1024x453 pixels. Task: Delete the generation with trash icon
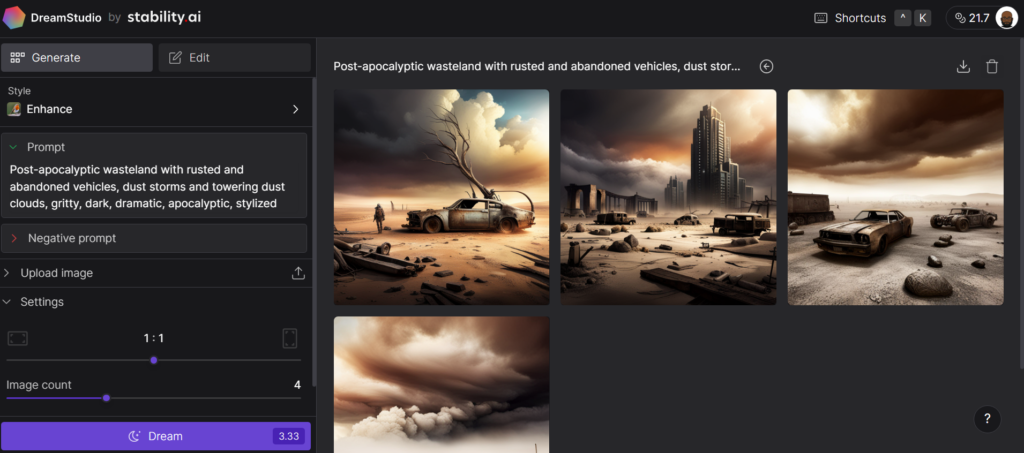tap(992, 66)
